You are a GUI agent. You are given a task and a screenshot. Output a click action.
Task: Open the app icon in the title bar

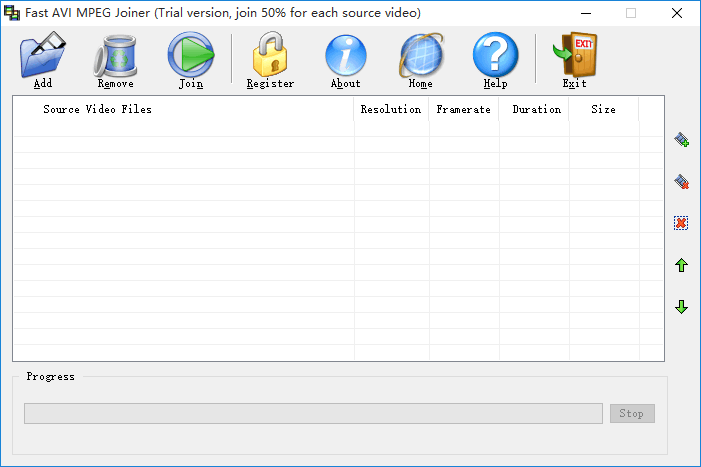(12, 13)
